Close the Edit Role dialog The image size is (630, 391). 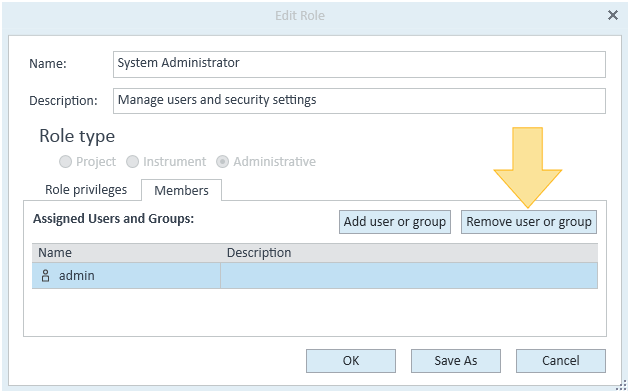[613, 15]
